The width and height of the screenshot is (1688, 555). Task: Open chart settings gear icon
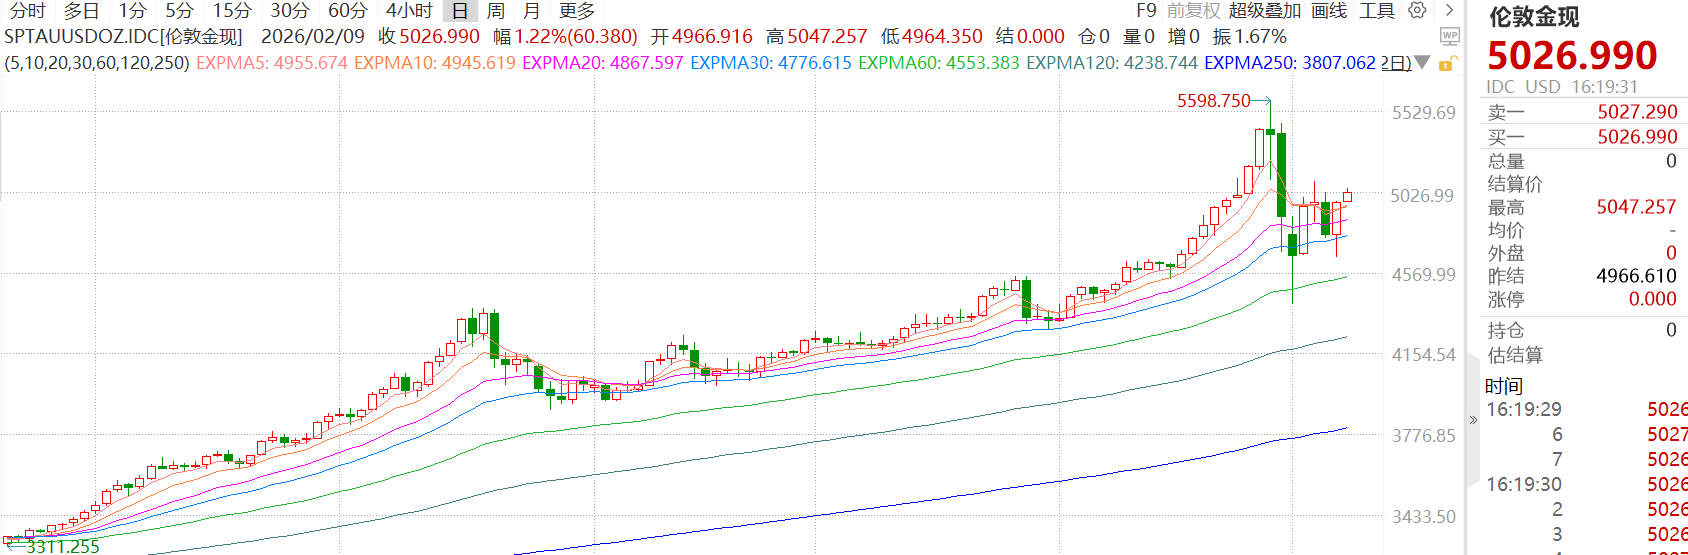(x=1417, y=10)
